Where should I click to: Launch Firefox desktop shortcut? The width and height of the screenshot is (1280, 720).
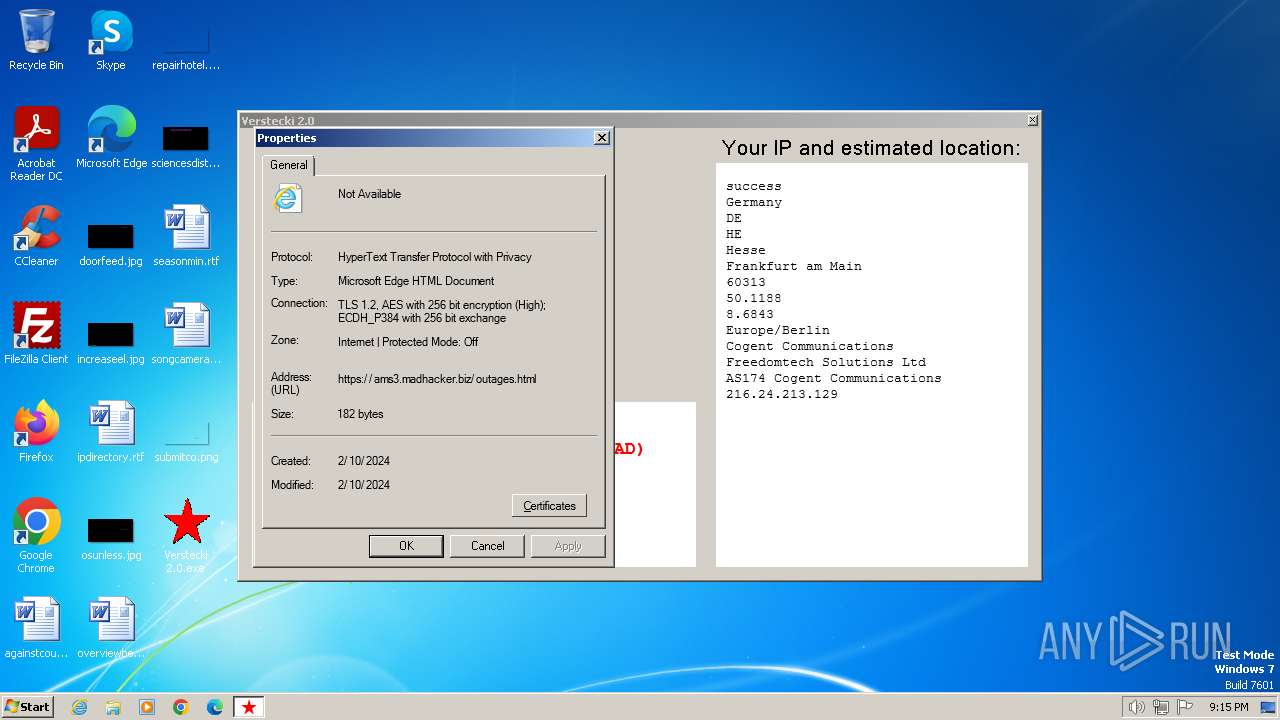coord(36,431)
